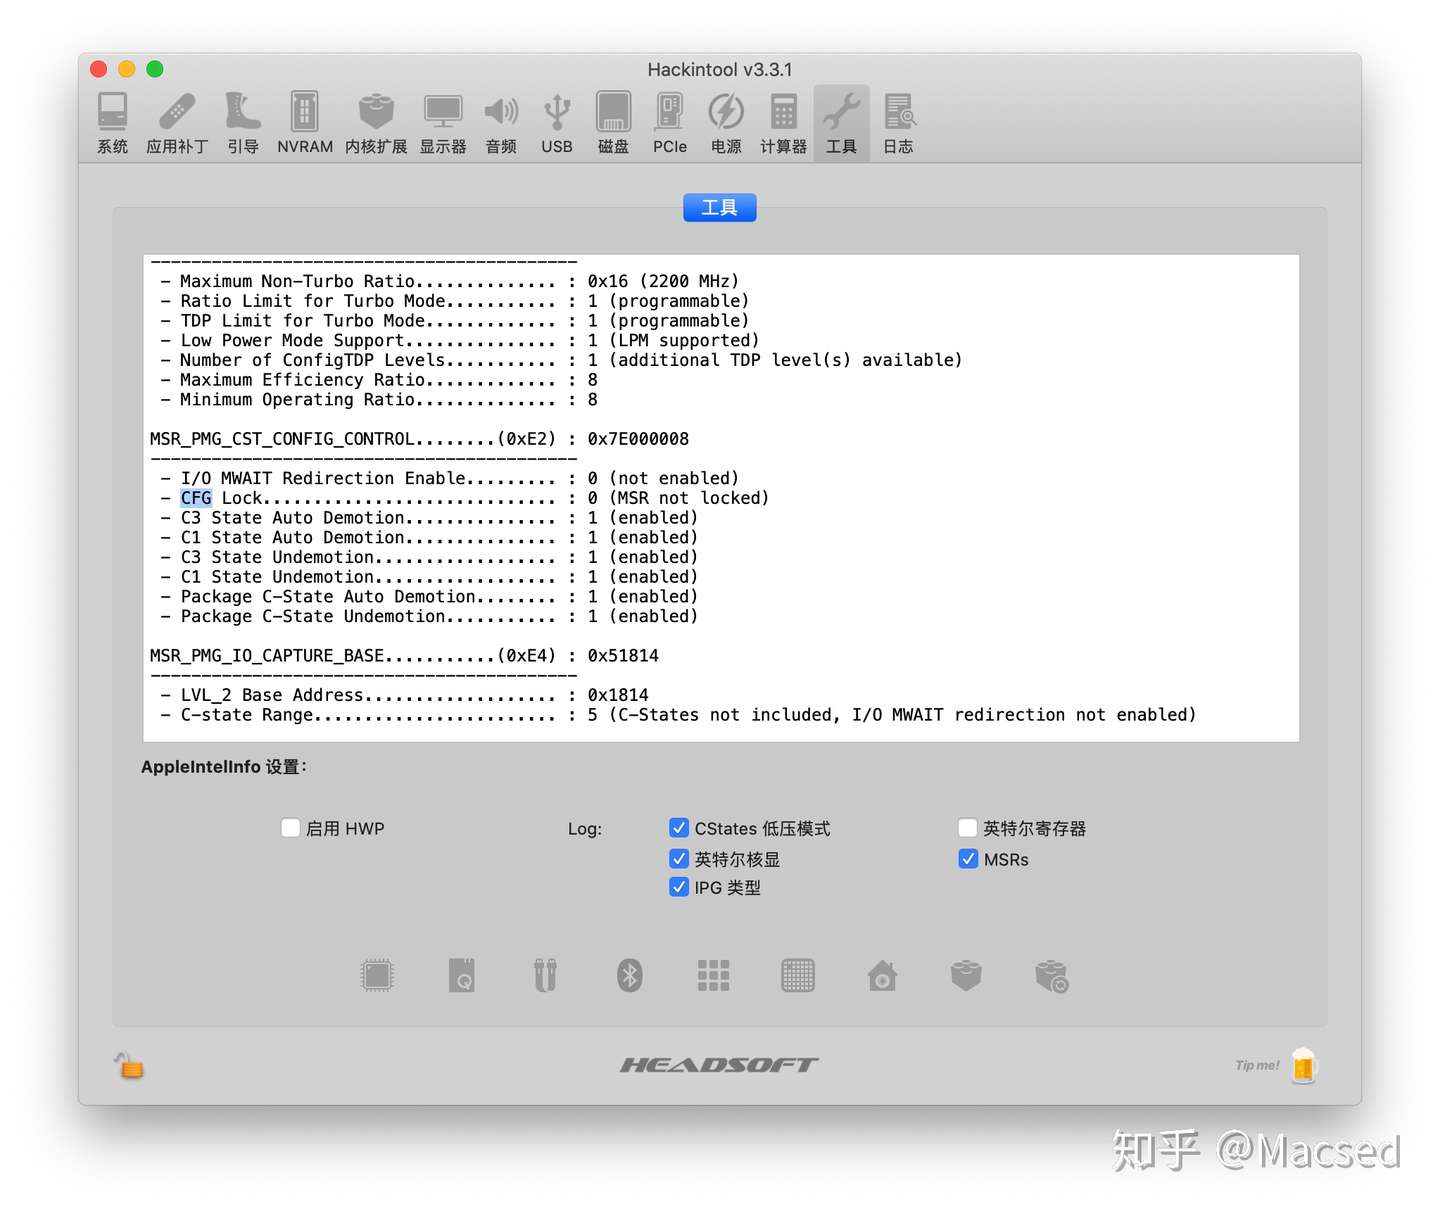Select the USB configuration panel
The height and width of the screenshot is (1209, 1440).
pos(556,120)
